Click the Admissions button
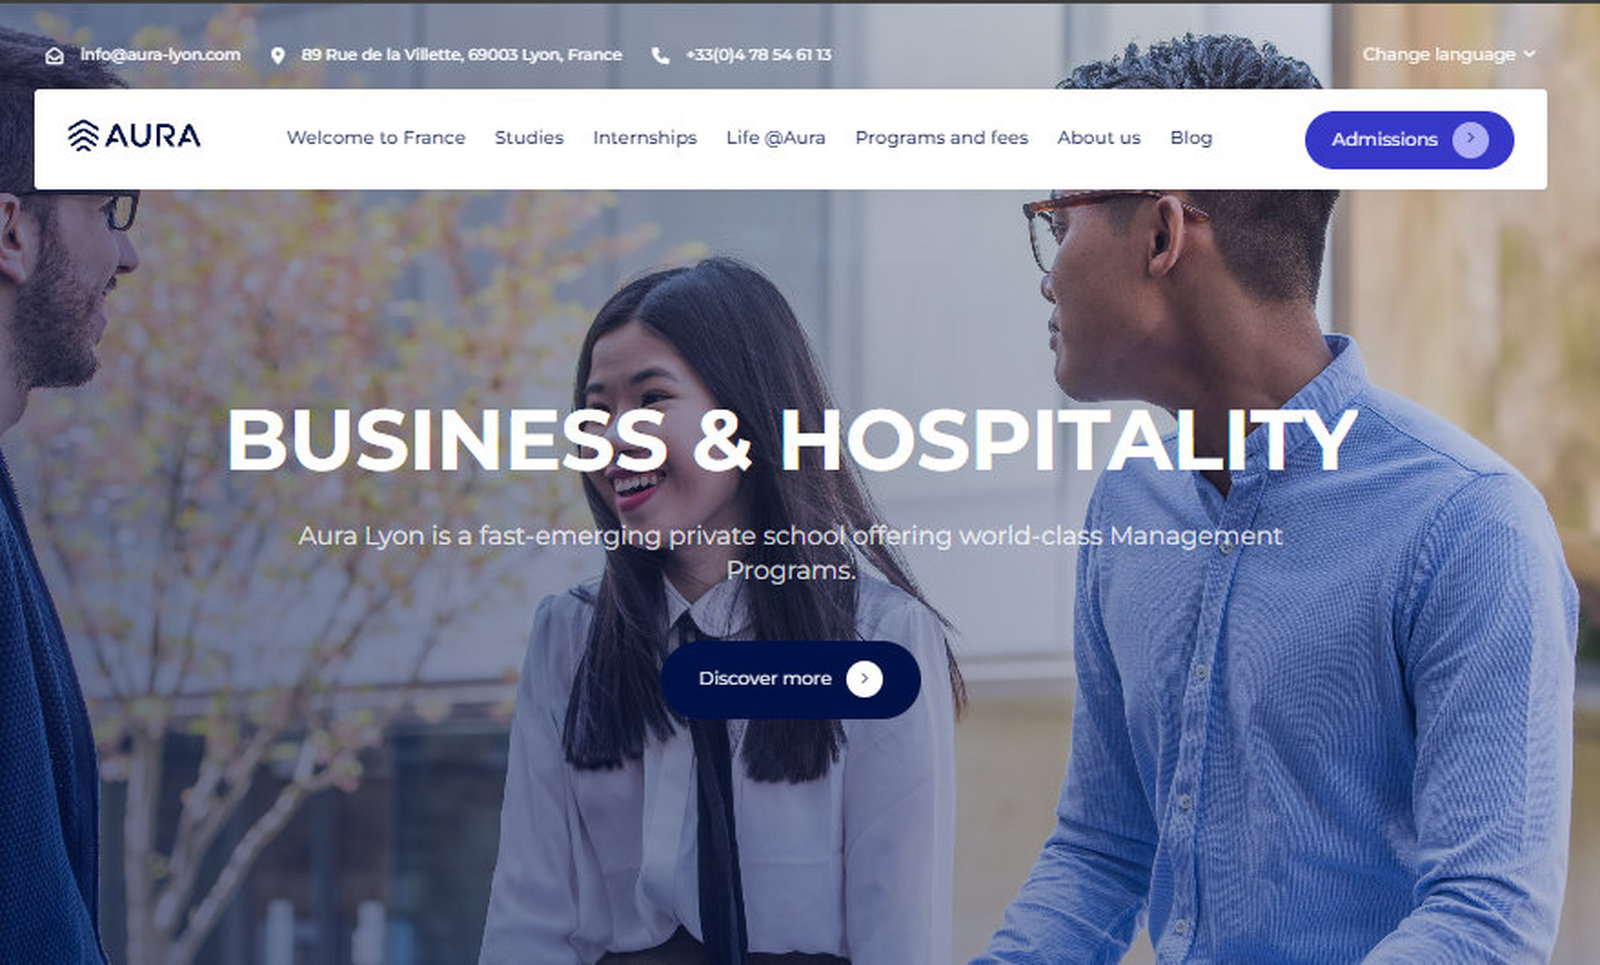 pyautogui.click(x=1409, y=140)
